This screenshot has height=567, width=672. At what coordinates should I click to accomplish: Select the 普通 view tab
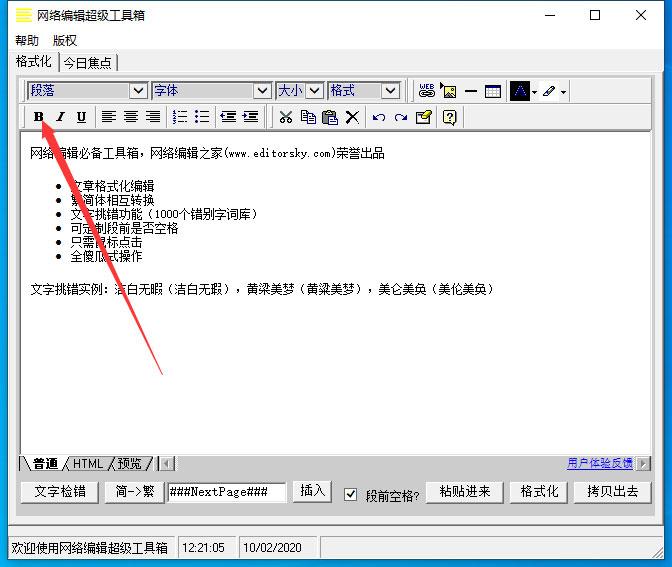click(x=45, y=464)
